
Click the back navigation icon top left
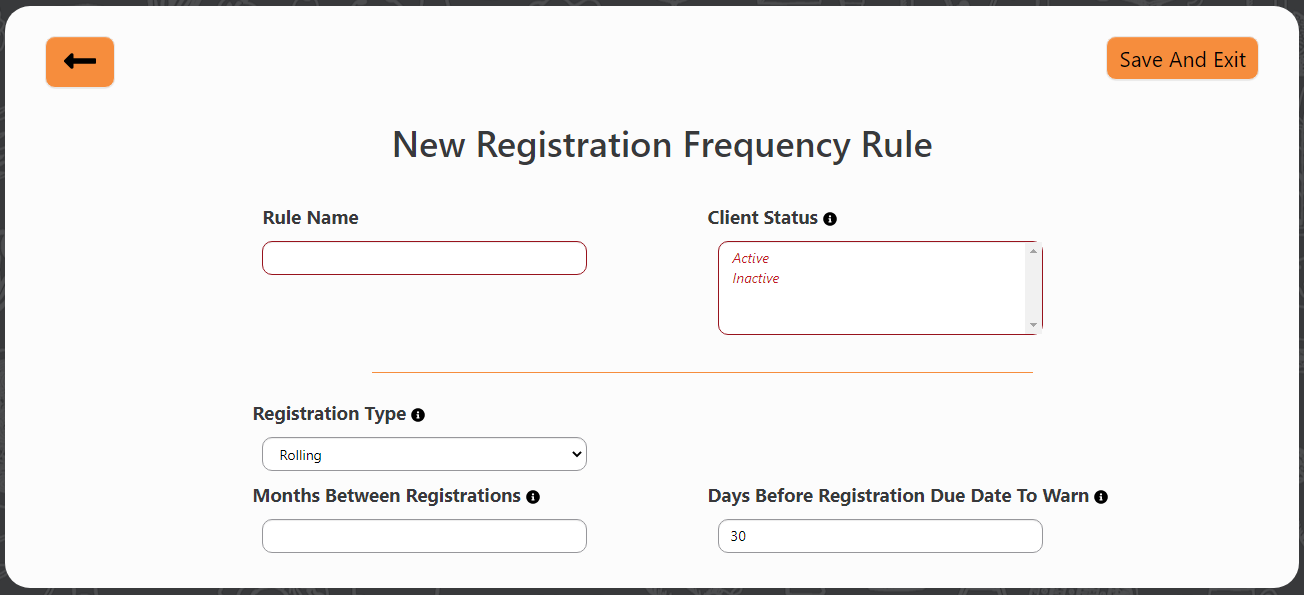[x=79, y=61]
